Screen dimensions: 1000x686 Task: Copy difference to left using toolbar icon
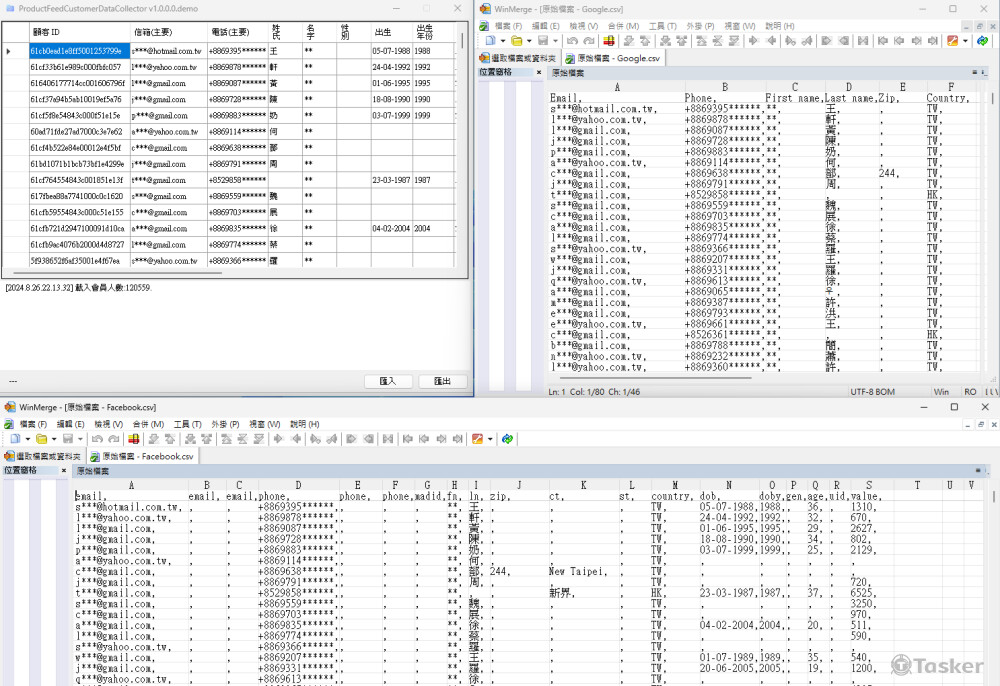[x=771, y=41]
